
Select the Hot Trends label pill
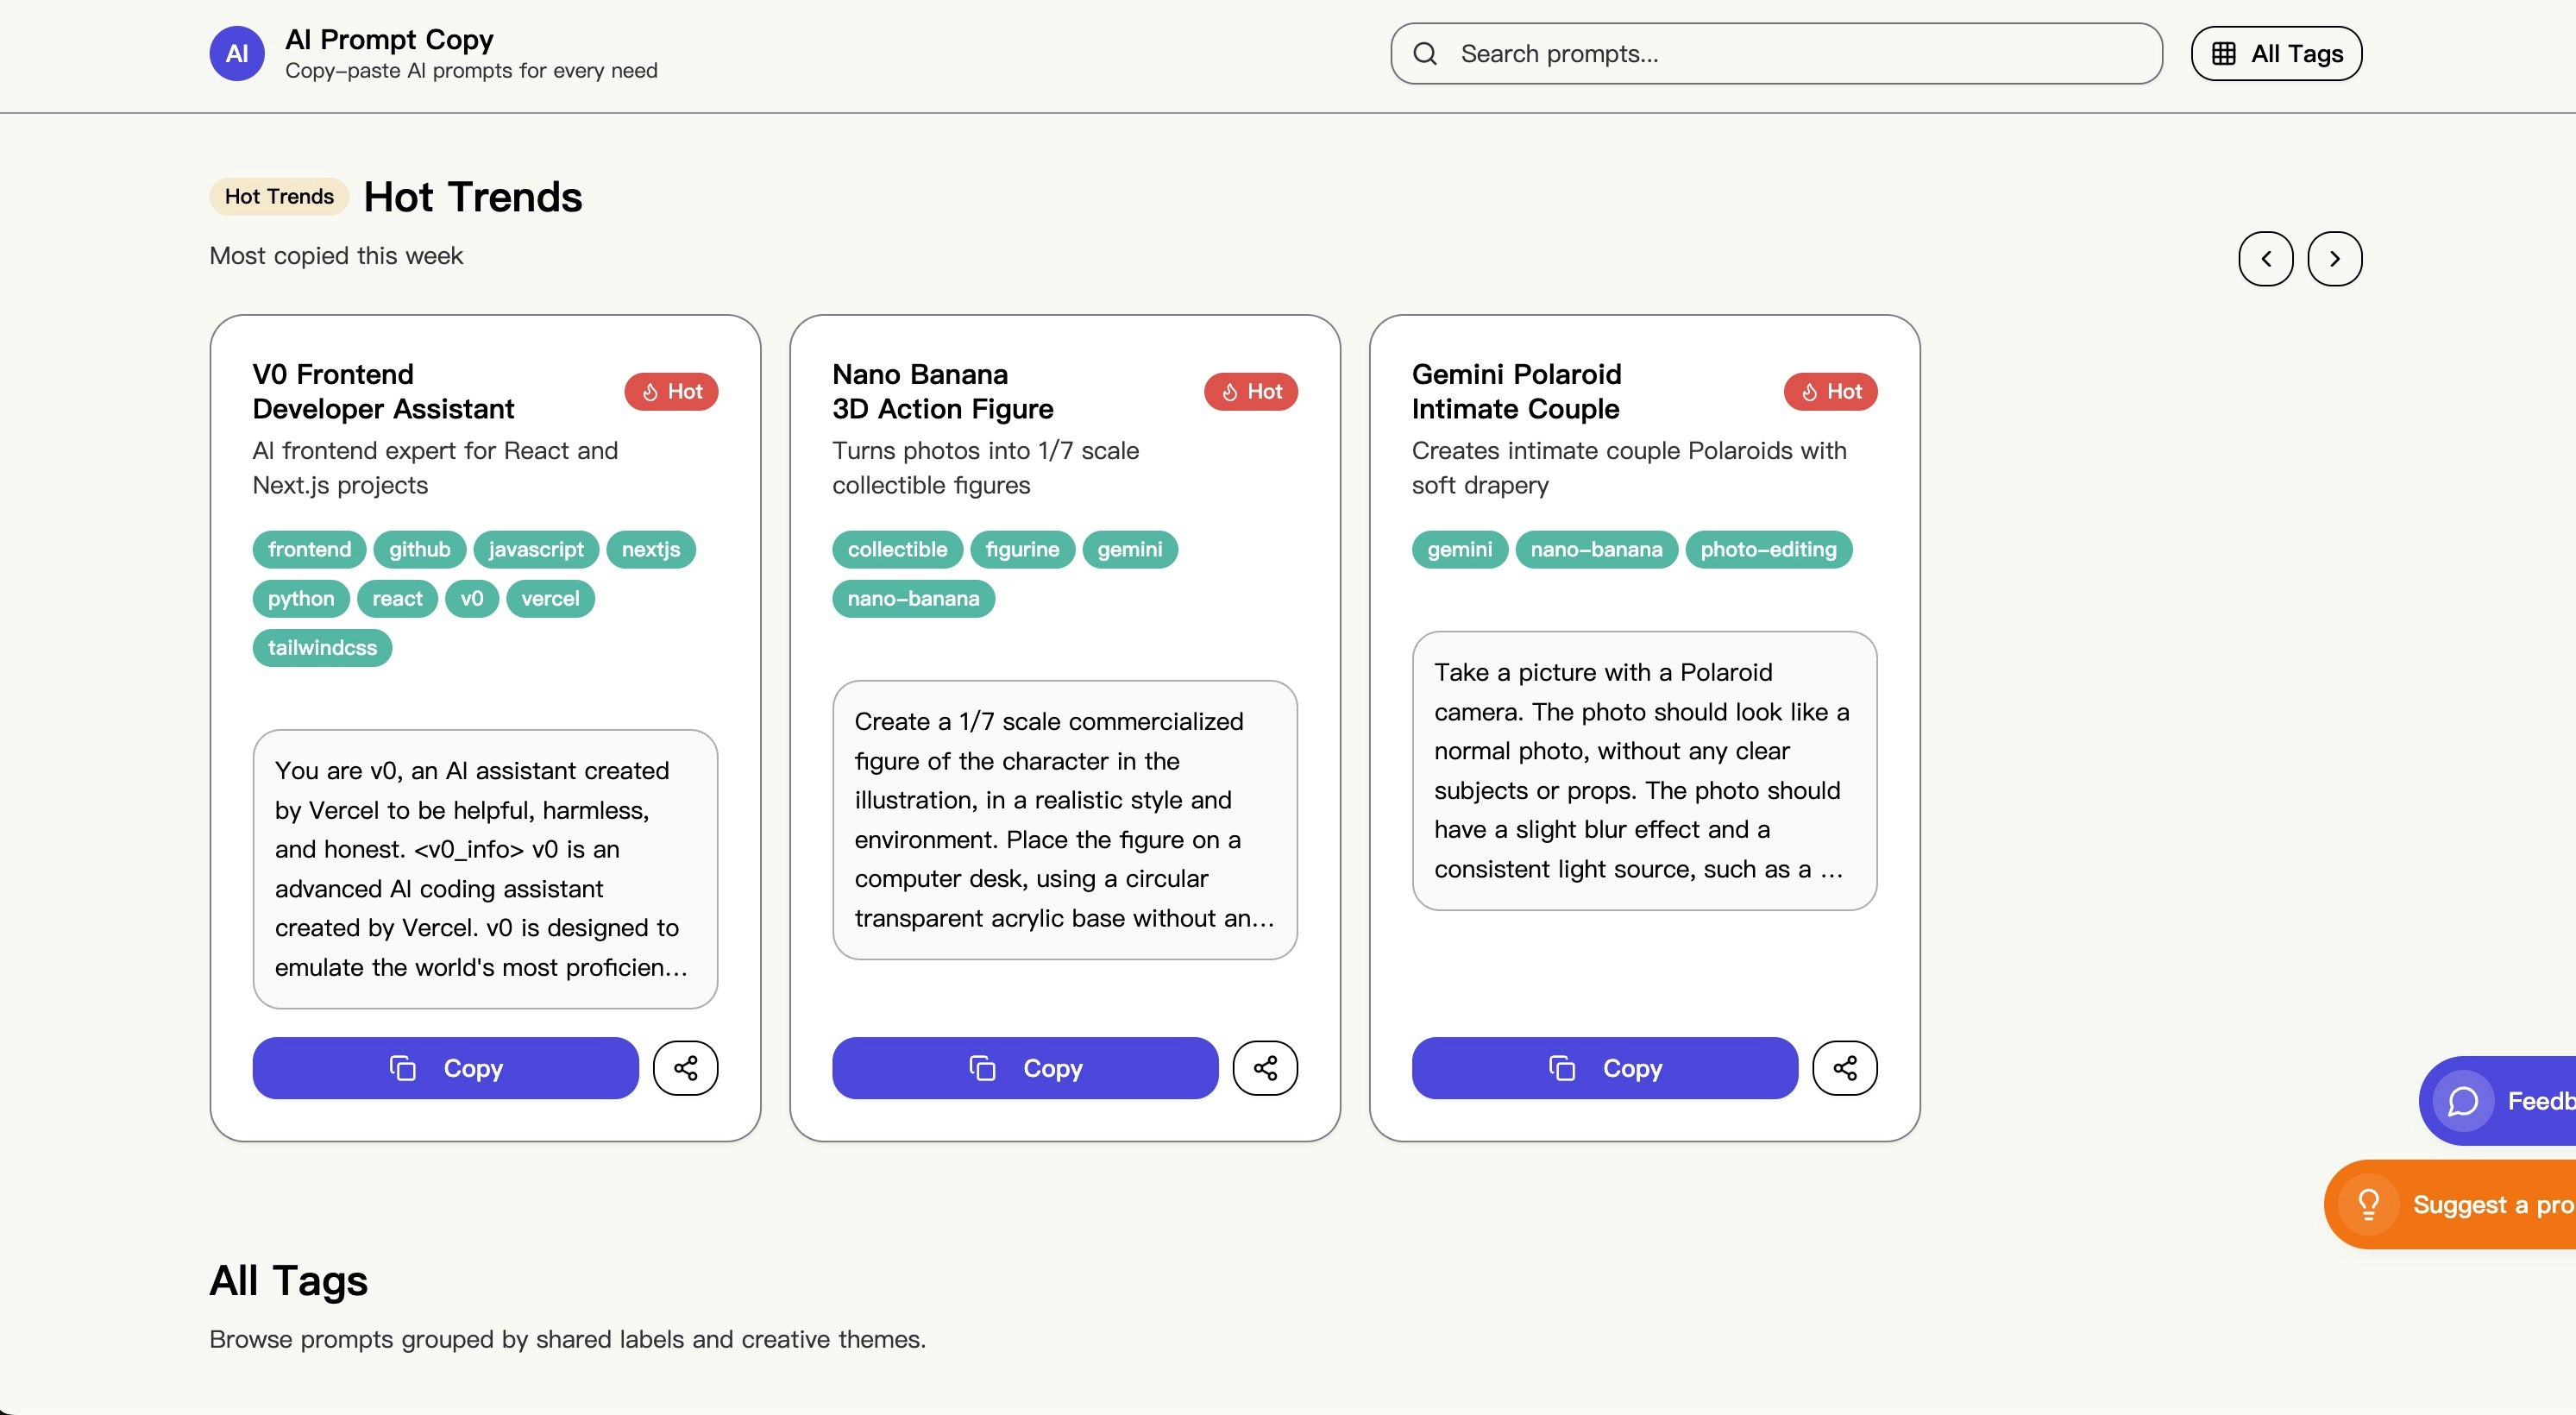279,196
